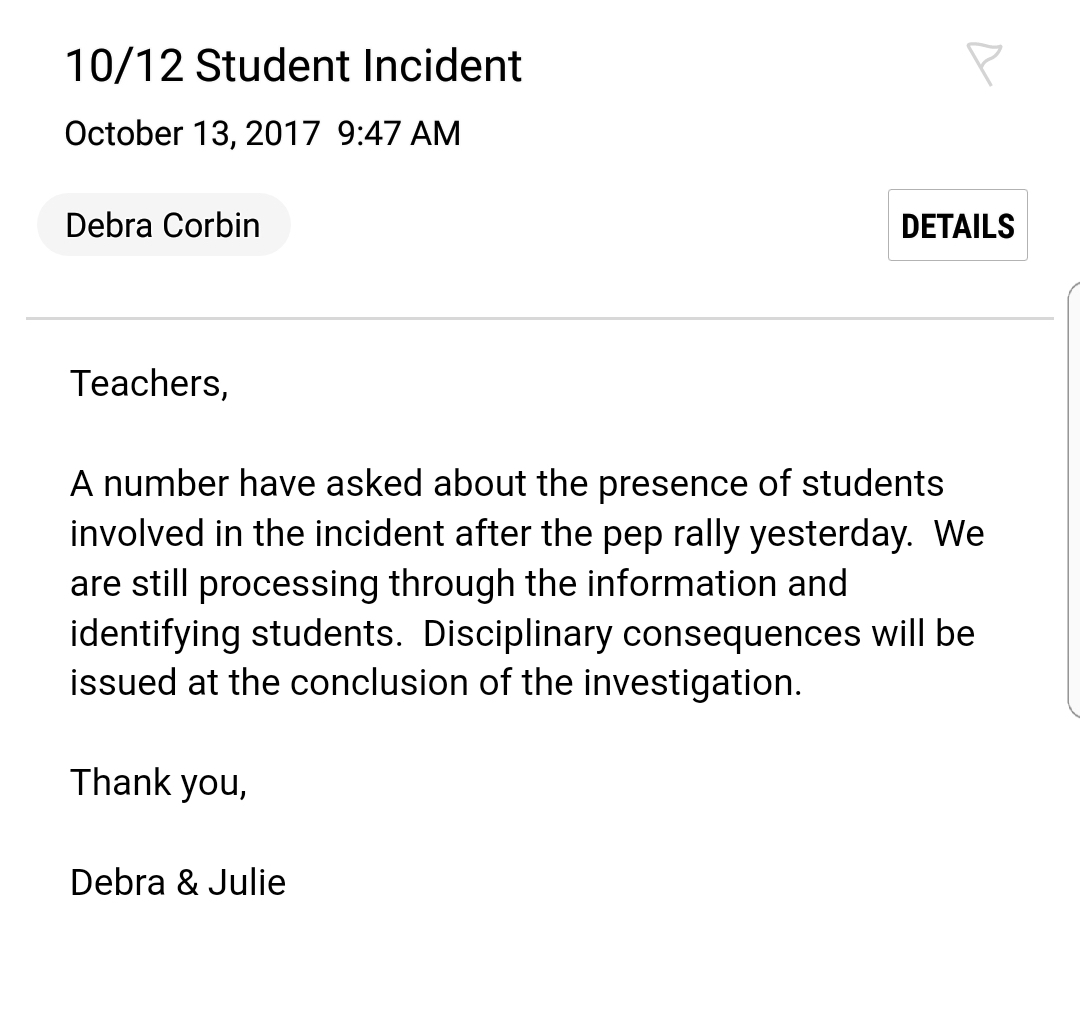1080x1010 pixels.
Task: Tap the Debra Corbin sender chip
Action: click(x=163, y=225)
